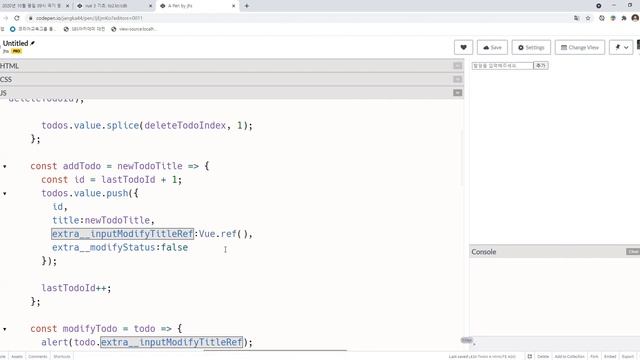Reload the browser page
The width and height of the screenshot is (640, 360).
[17, 18]
